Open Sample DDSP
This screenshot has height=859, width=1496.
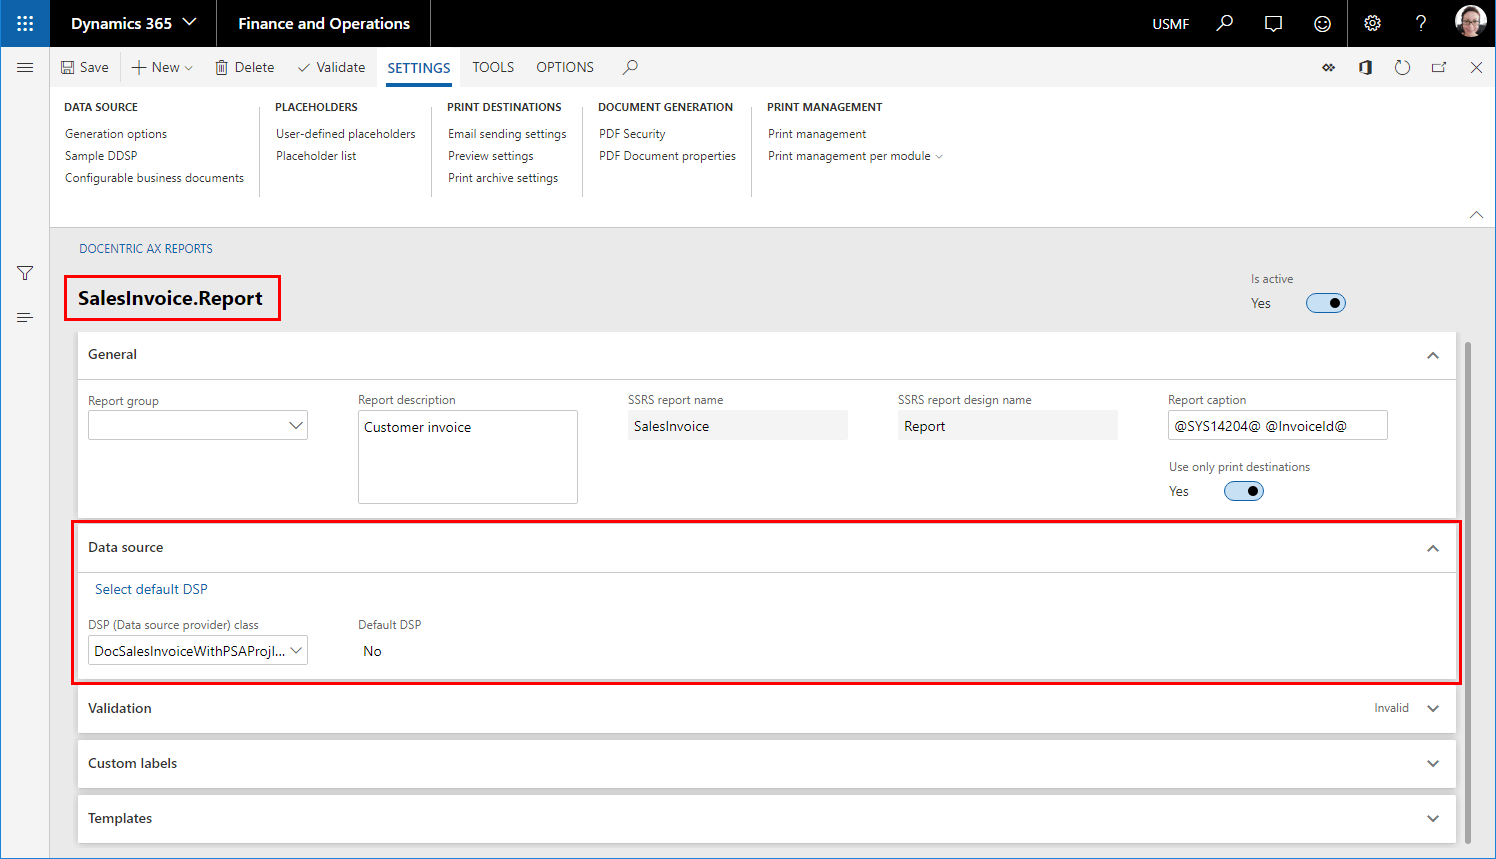[x=101, y=156]
